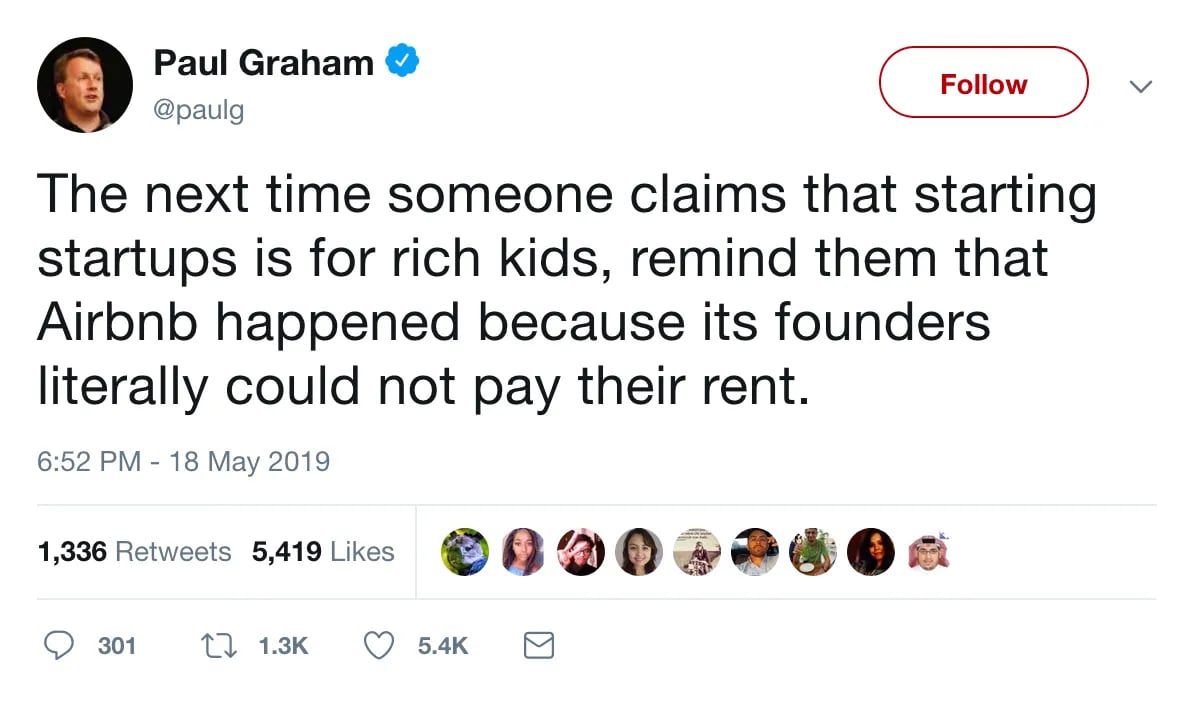Click the 5.4K likes count
This screenshot has height=702, width=1204.
[443, 646]
